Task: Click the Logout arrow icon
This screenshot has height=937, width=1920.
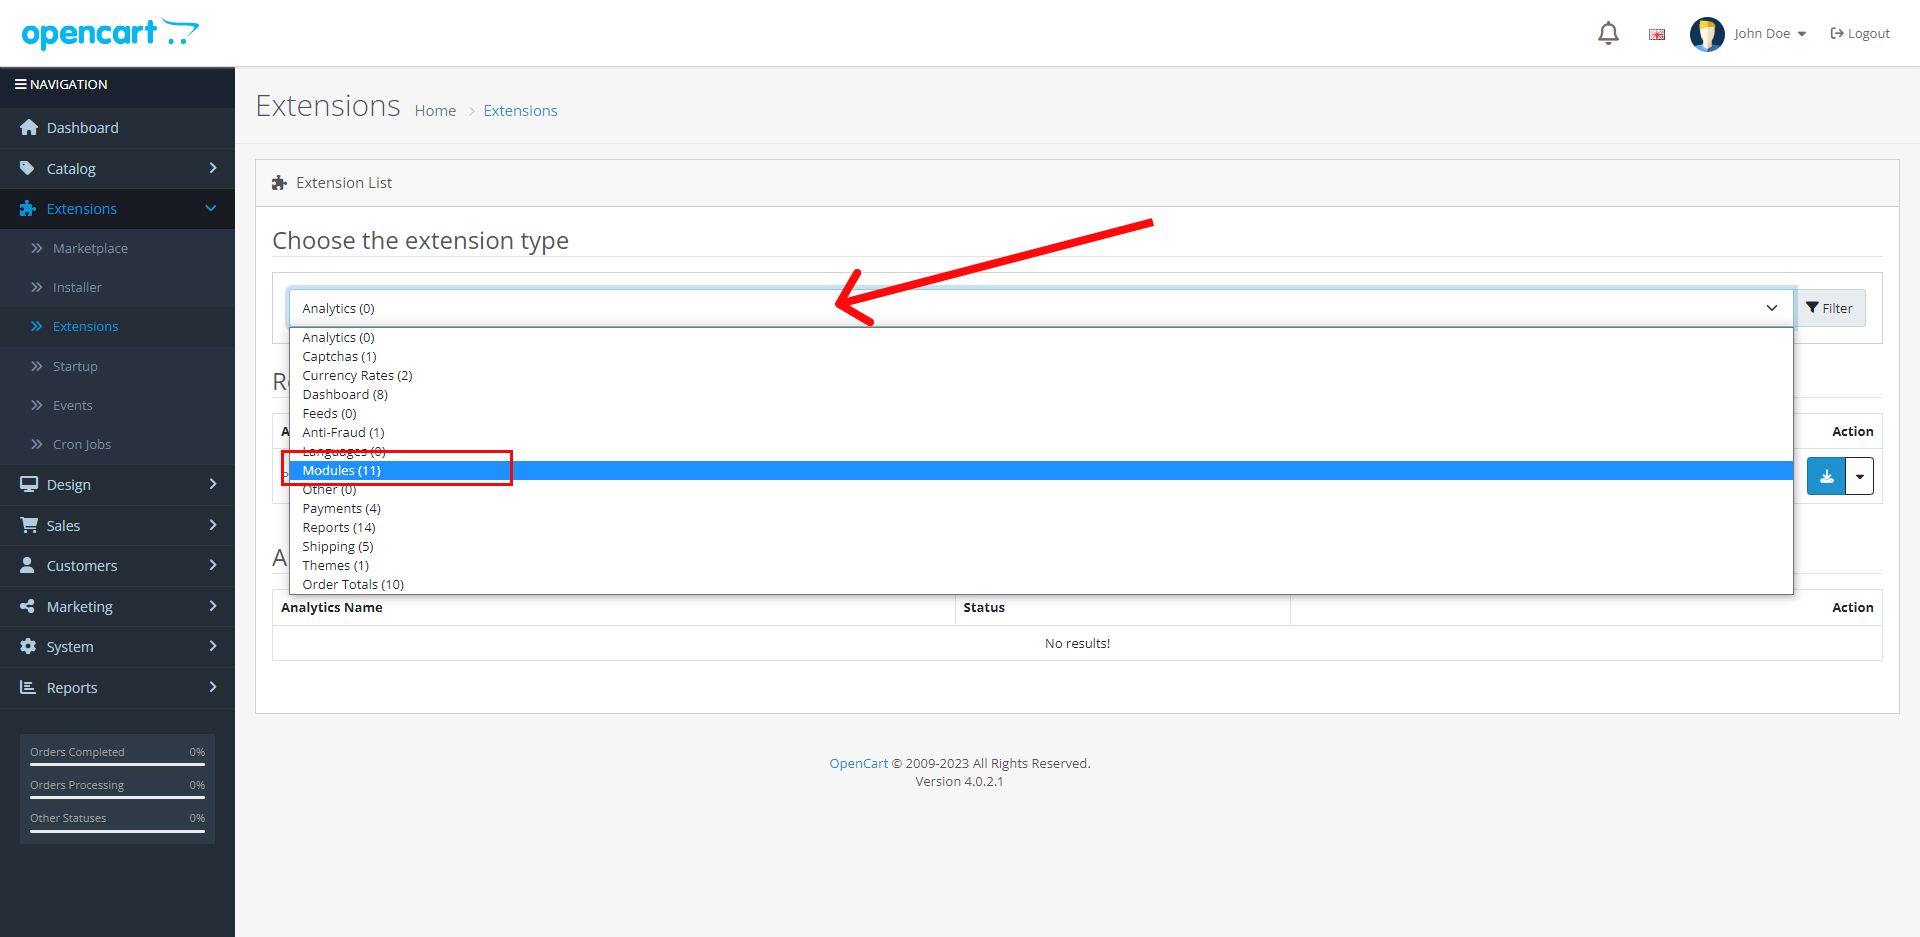Action: 1837,33
